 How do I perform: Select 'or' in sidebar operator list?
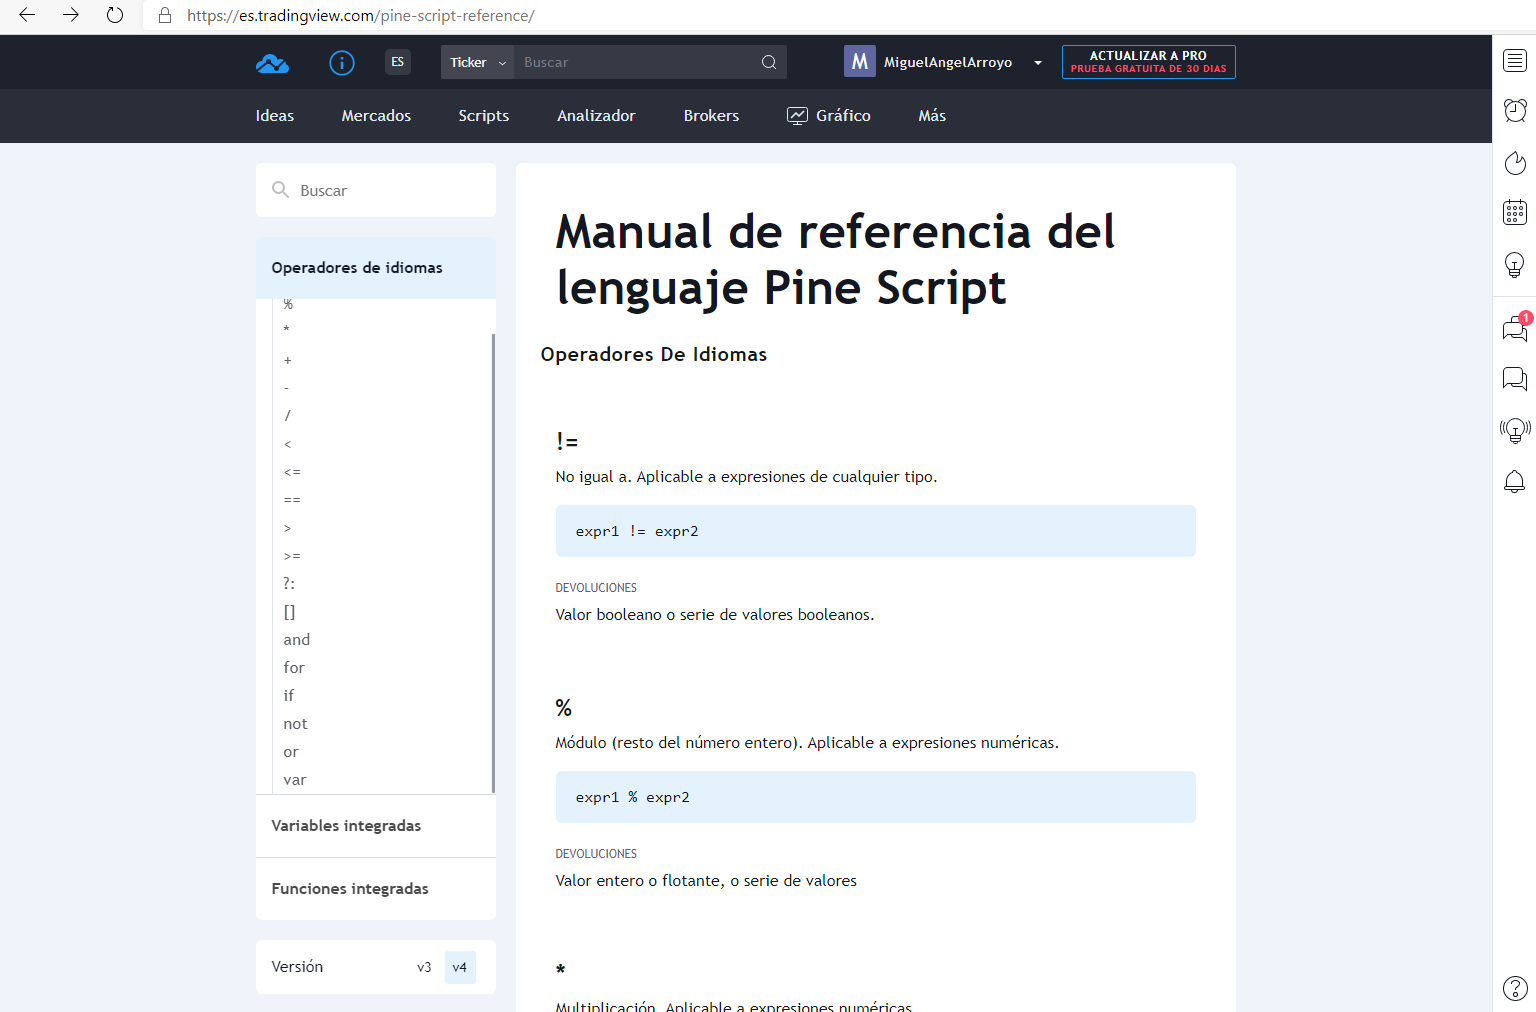point(291,752)
